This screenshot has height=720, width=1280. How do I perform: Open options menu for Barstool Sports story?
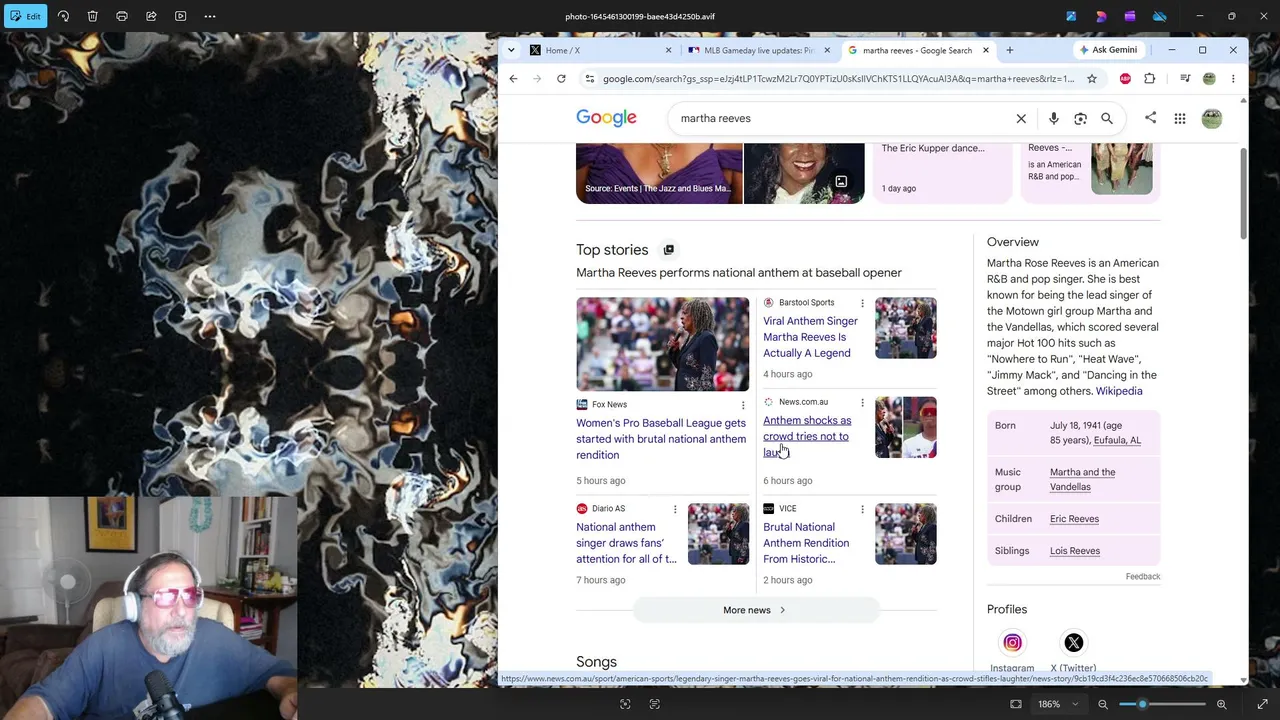862,303
